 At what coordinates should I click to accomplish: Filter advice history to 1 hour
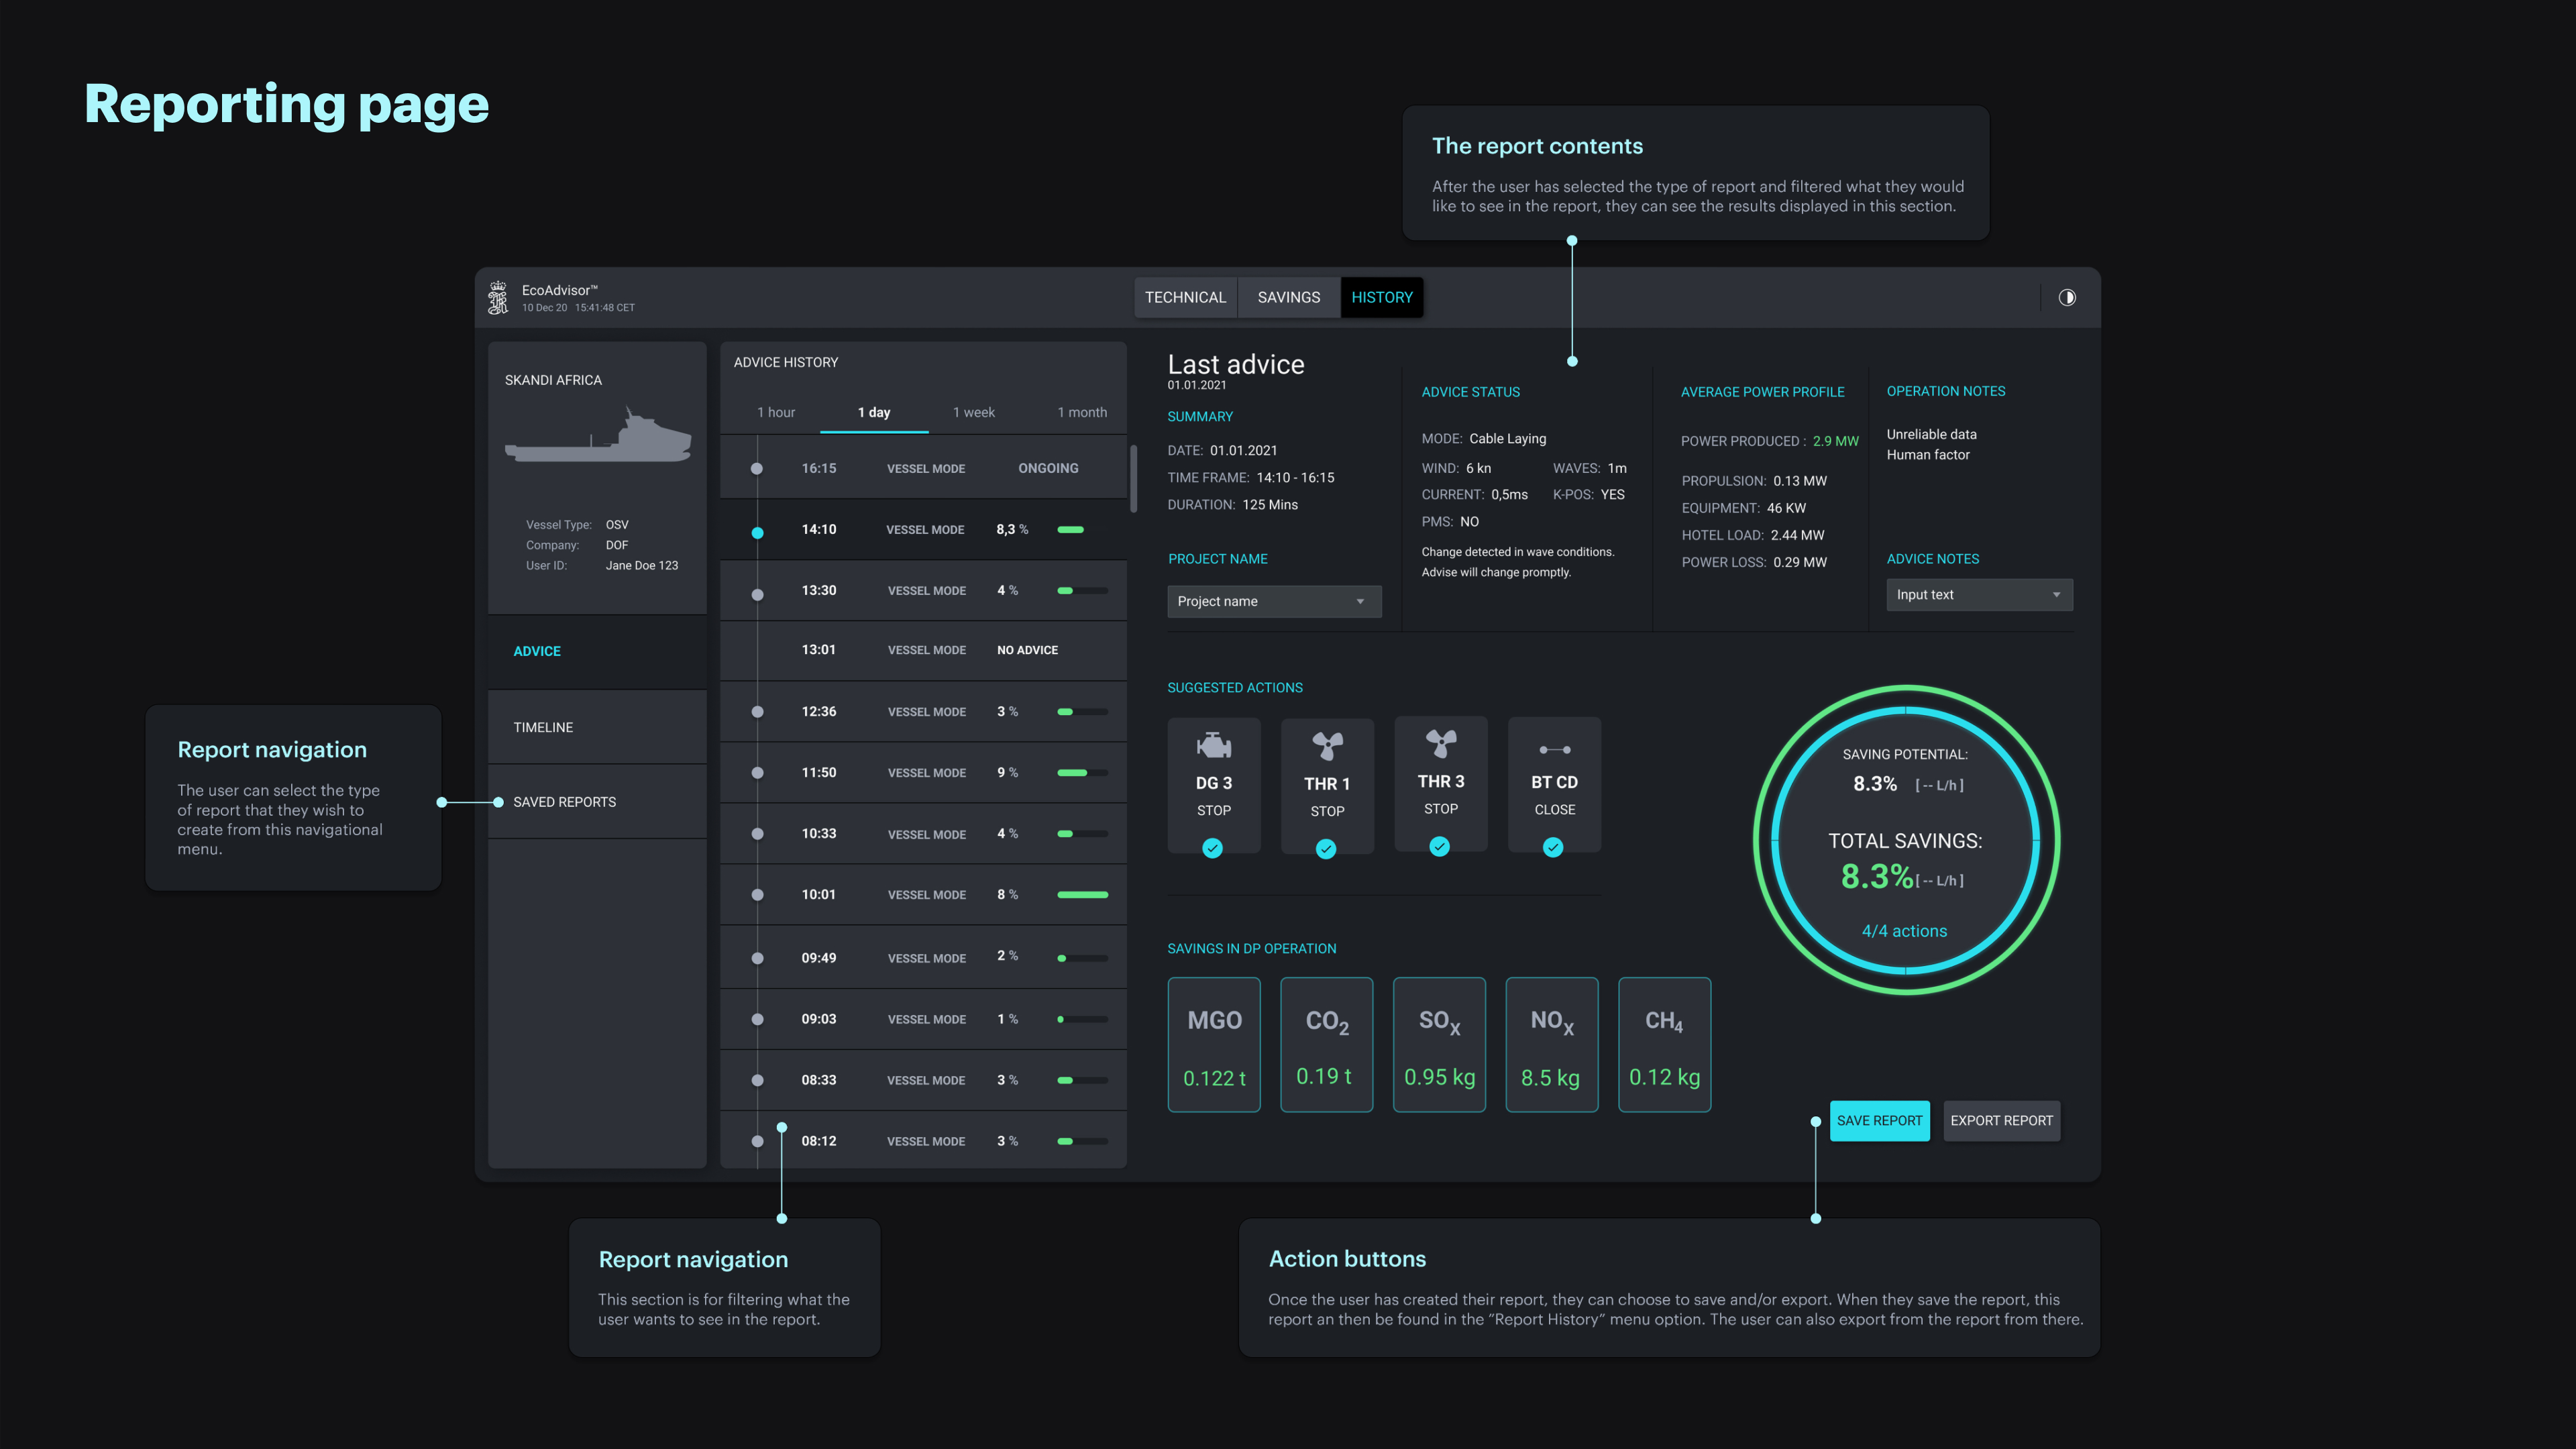click(776, 412)
